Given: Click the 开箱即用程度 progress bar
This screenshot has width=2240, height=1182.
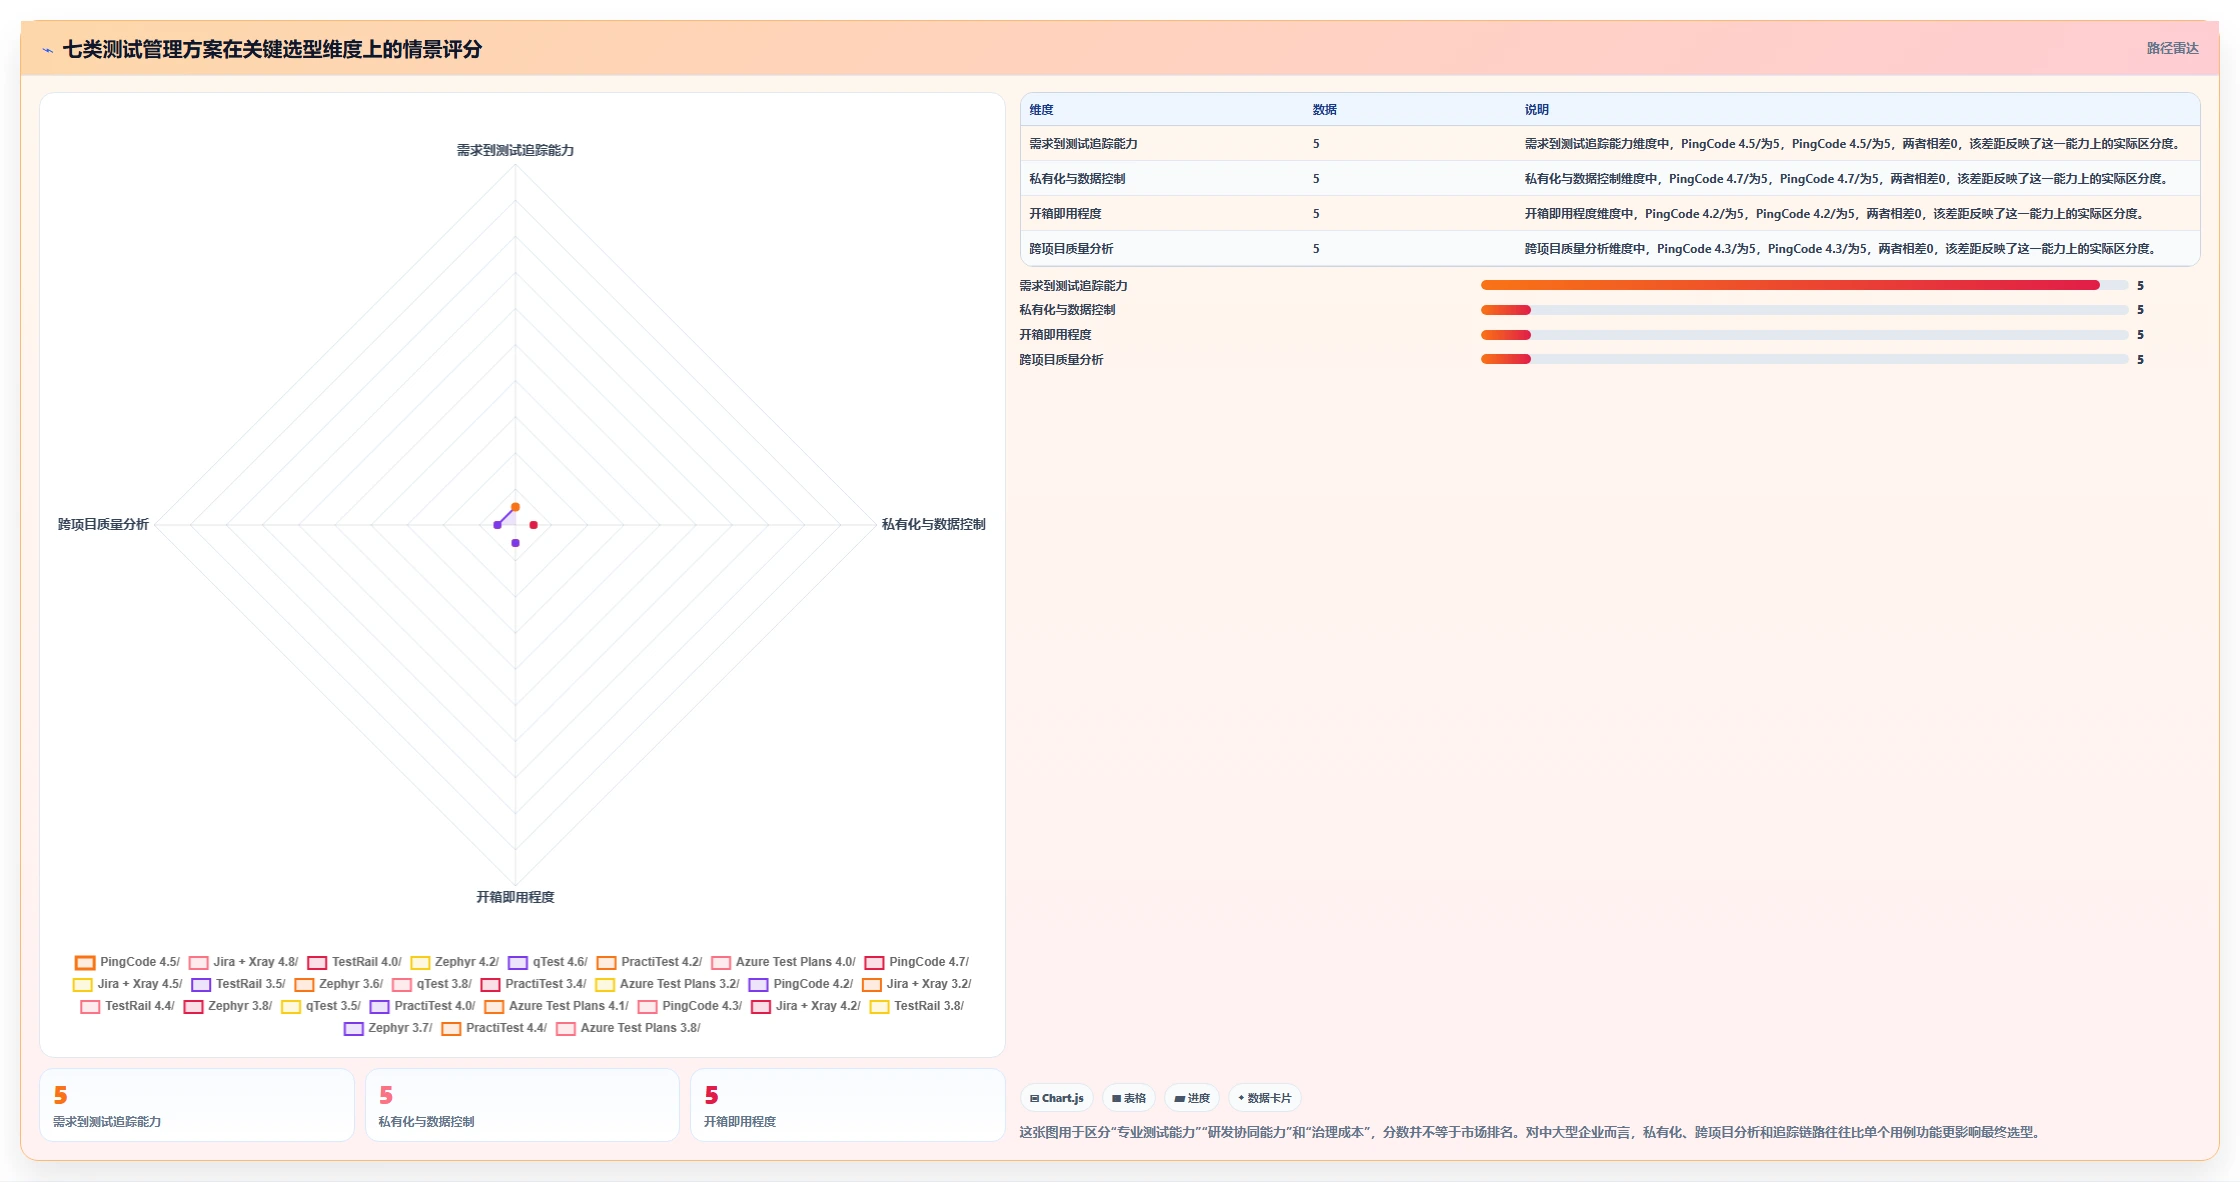Looking at the screenshot, I should coord(1804,335).
